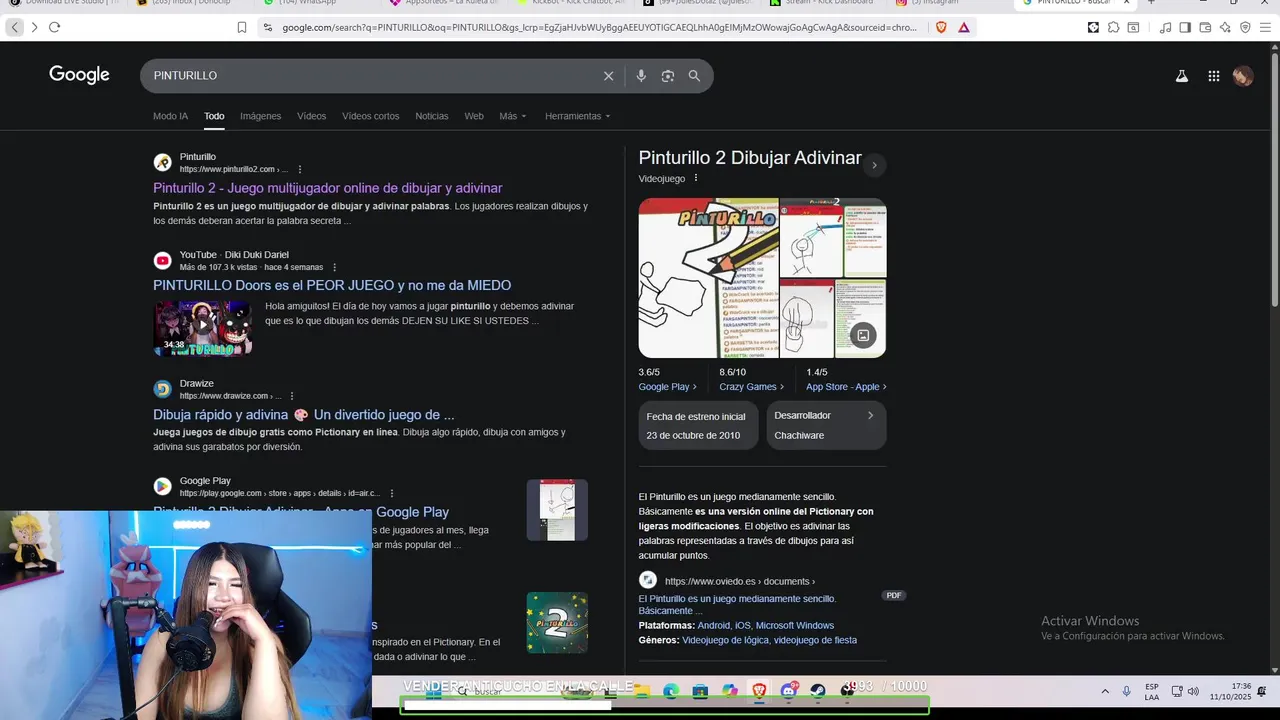Switch to Noticias tab

(x=432, y=116)
